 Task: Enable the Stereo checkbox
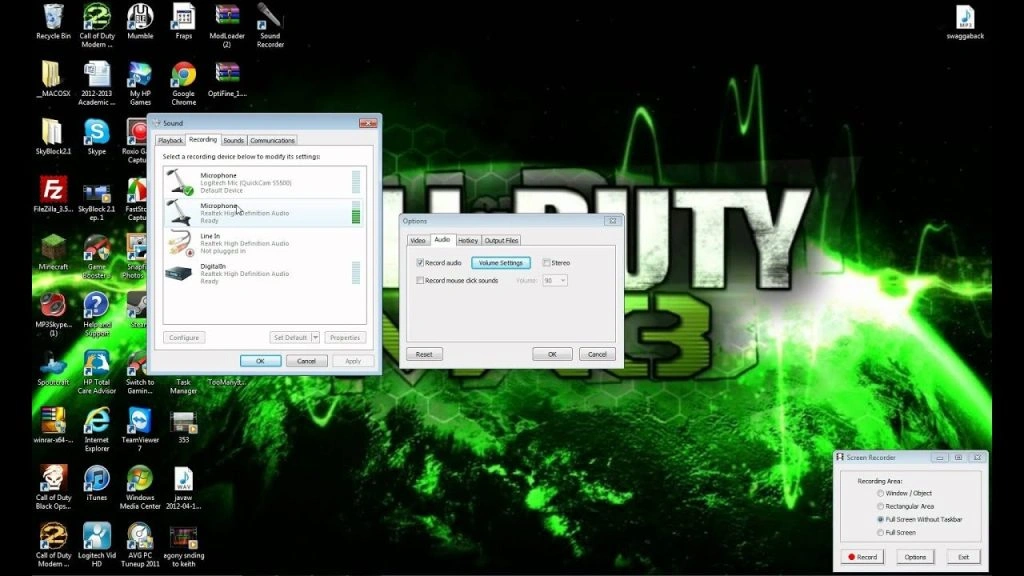(547, 263)
